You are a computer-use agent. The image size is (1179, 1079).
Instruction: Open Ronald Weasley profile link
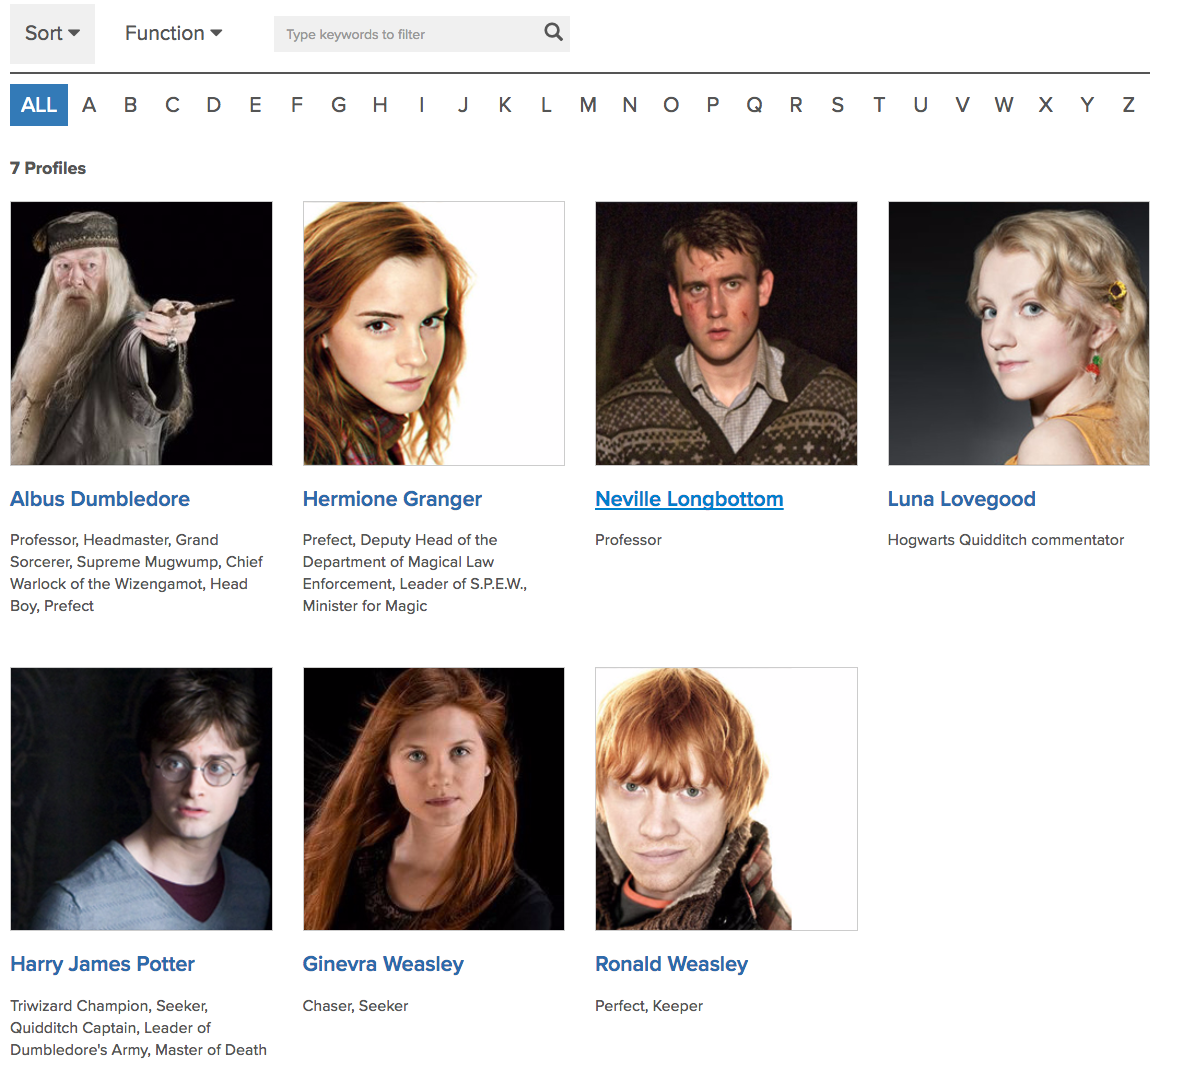[x=671, y=964]
